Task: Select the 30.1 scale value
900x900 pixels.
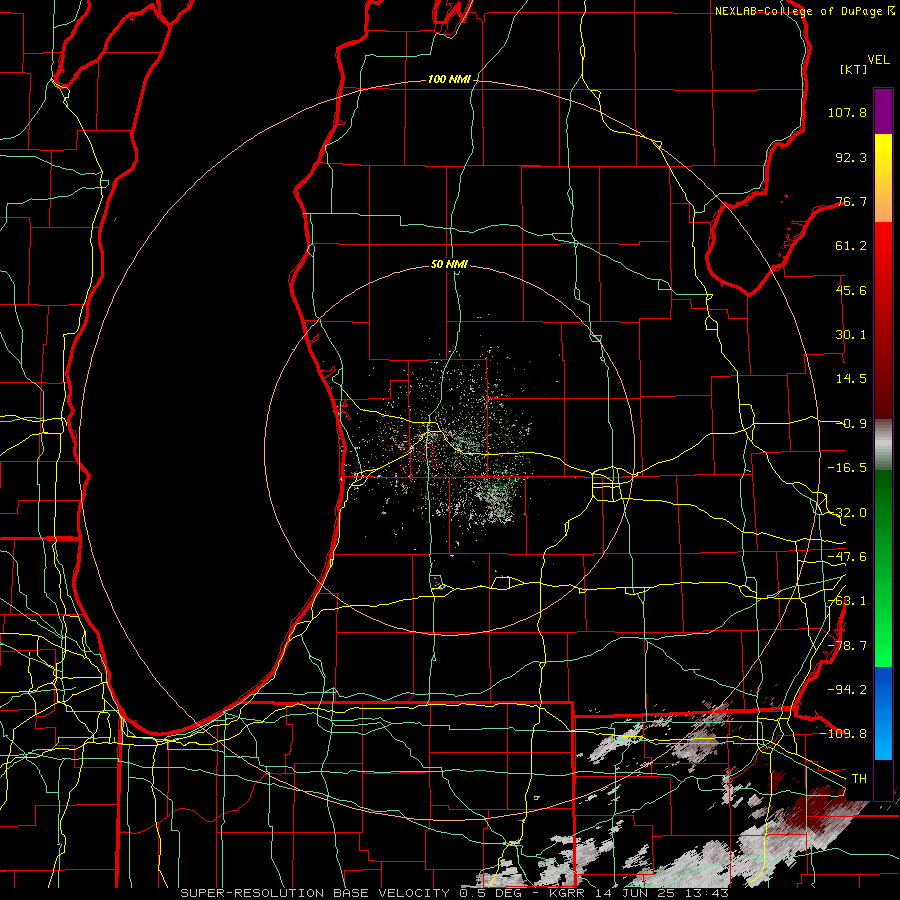Action: click(851, 335)
